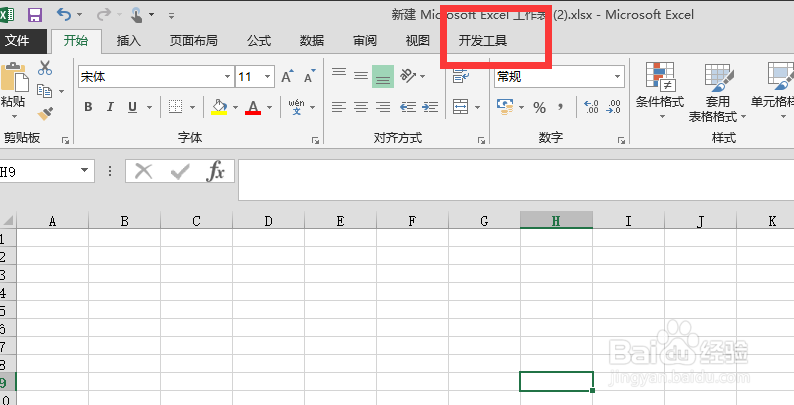Open the font size box showing 11

[x=255, y=77]
